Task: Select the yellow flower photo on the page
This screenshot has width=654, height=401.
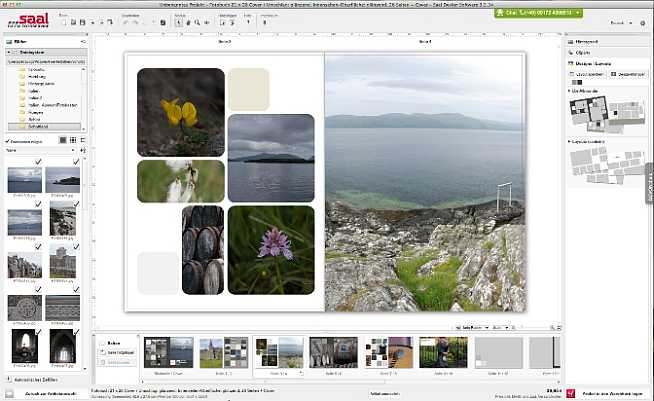Action: click(x=181, y=112)
